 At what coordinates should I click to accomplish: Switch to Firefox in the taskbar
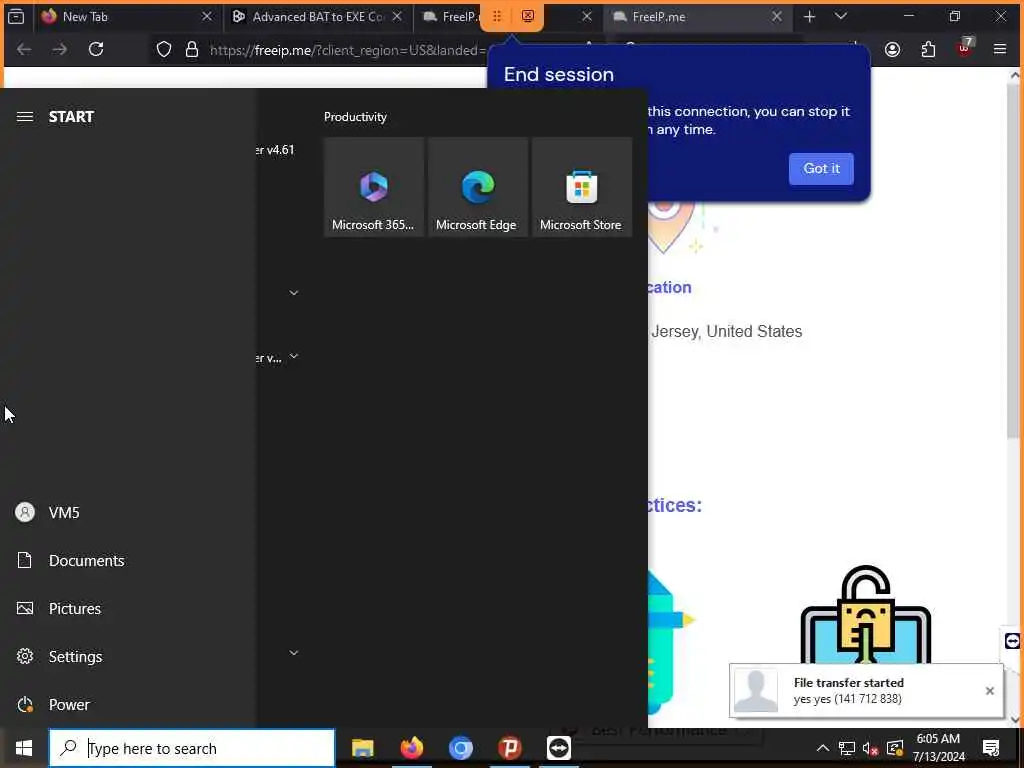coord(411,748)
